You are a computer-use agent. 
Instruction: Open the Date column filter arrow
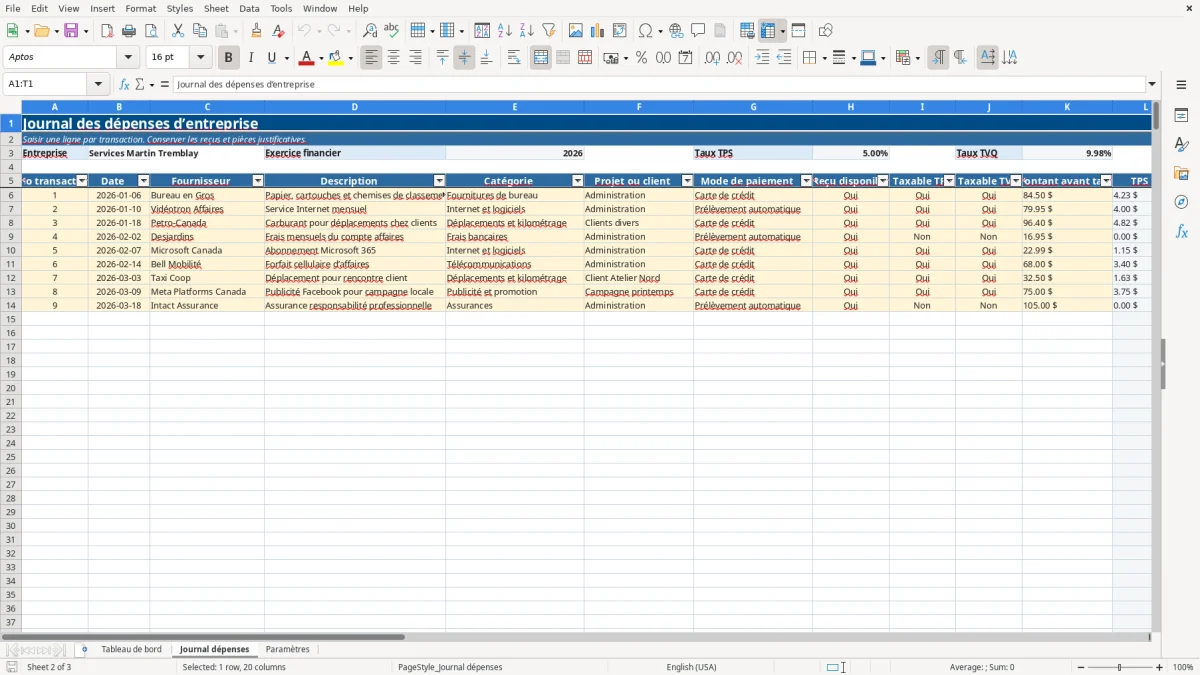point(143,181)
